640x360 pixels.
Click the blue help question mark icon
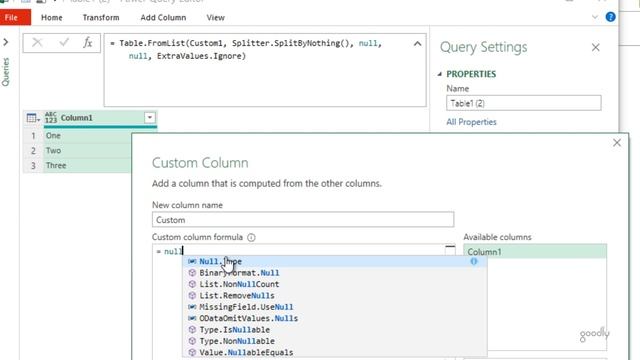pyautogui.click(x=611, y=17)
